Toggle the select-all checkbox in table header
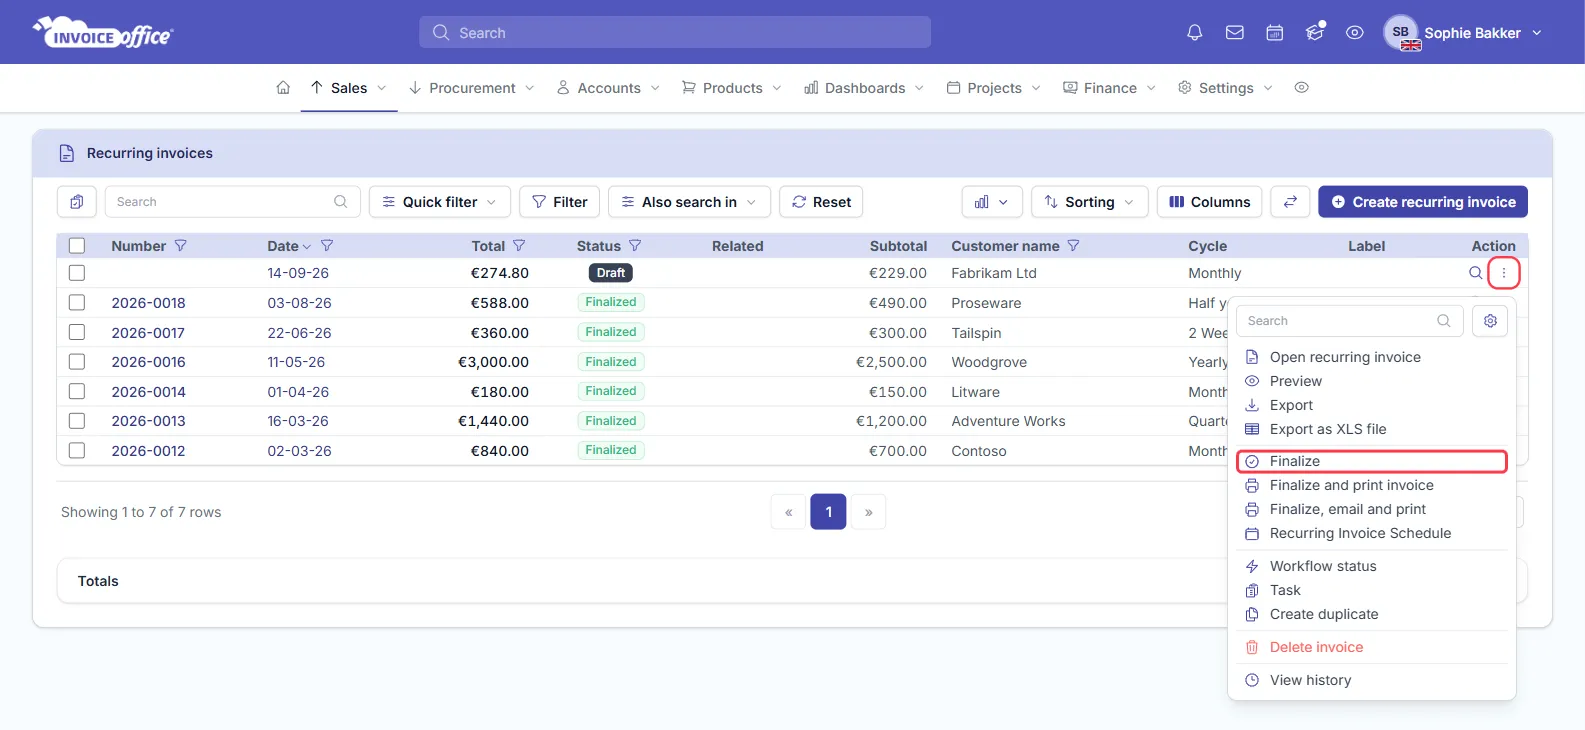The image size is (1585, 730). click(77, 246)
